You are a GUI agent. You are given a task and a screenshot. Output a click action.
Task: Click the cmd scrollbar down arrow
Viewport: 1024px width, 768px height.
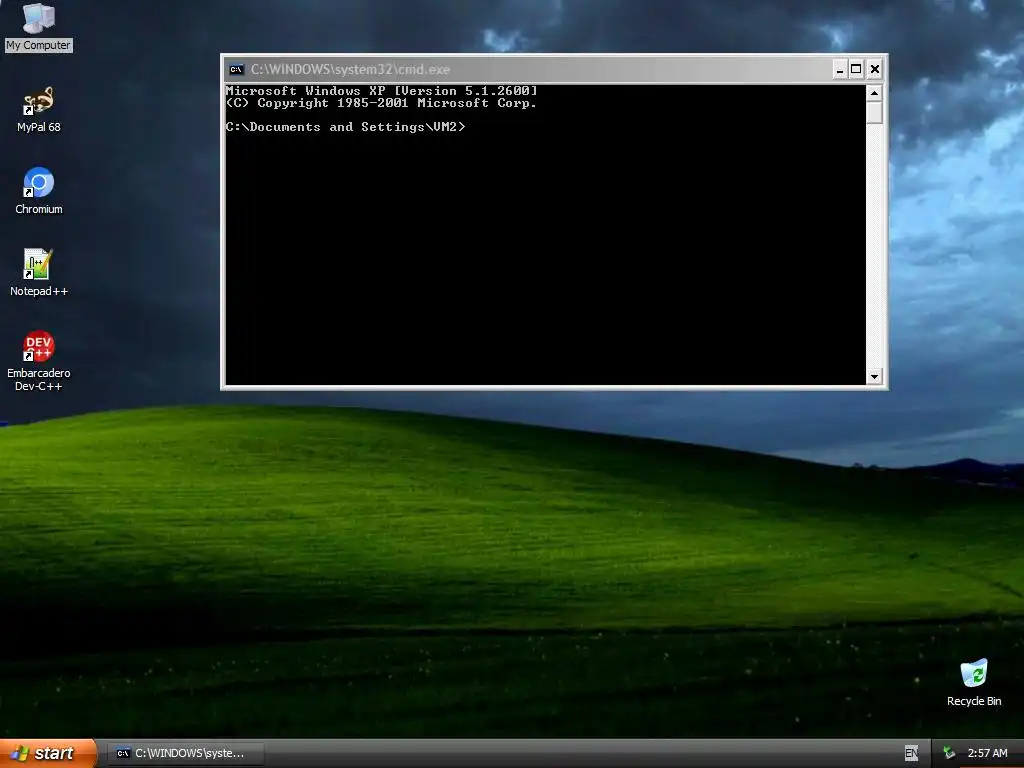874,376
